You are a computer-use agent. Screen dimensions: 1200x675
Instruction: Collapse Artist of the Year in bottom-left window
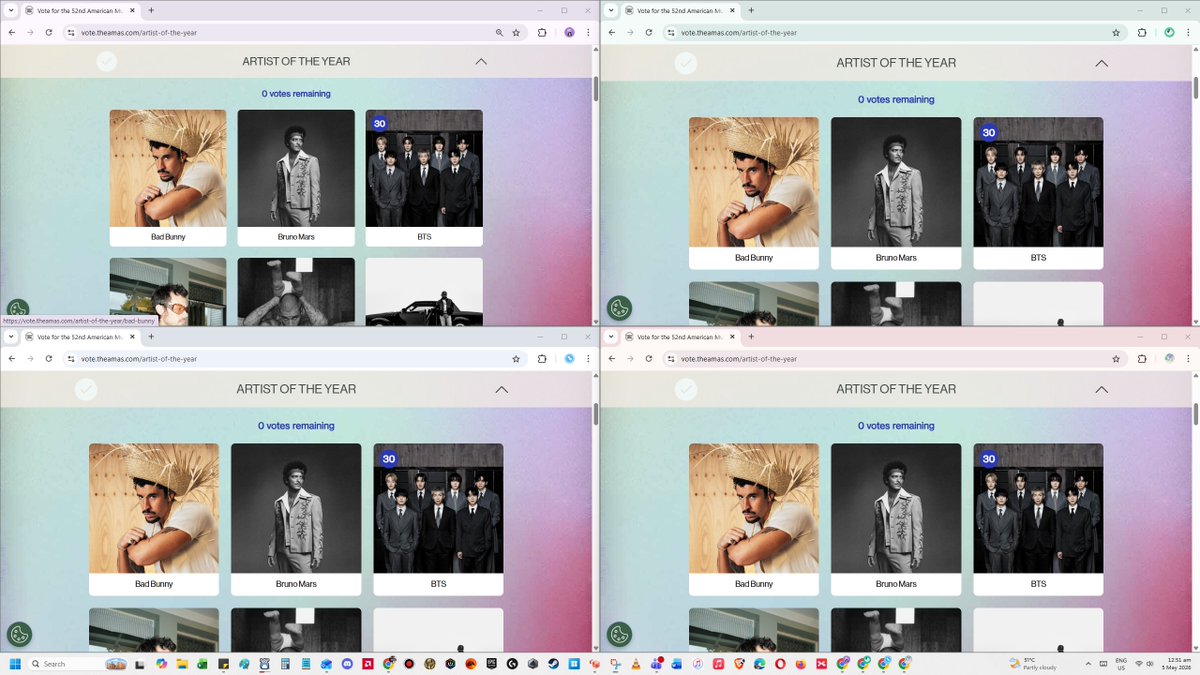click(x=501, y=389)
